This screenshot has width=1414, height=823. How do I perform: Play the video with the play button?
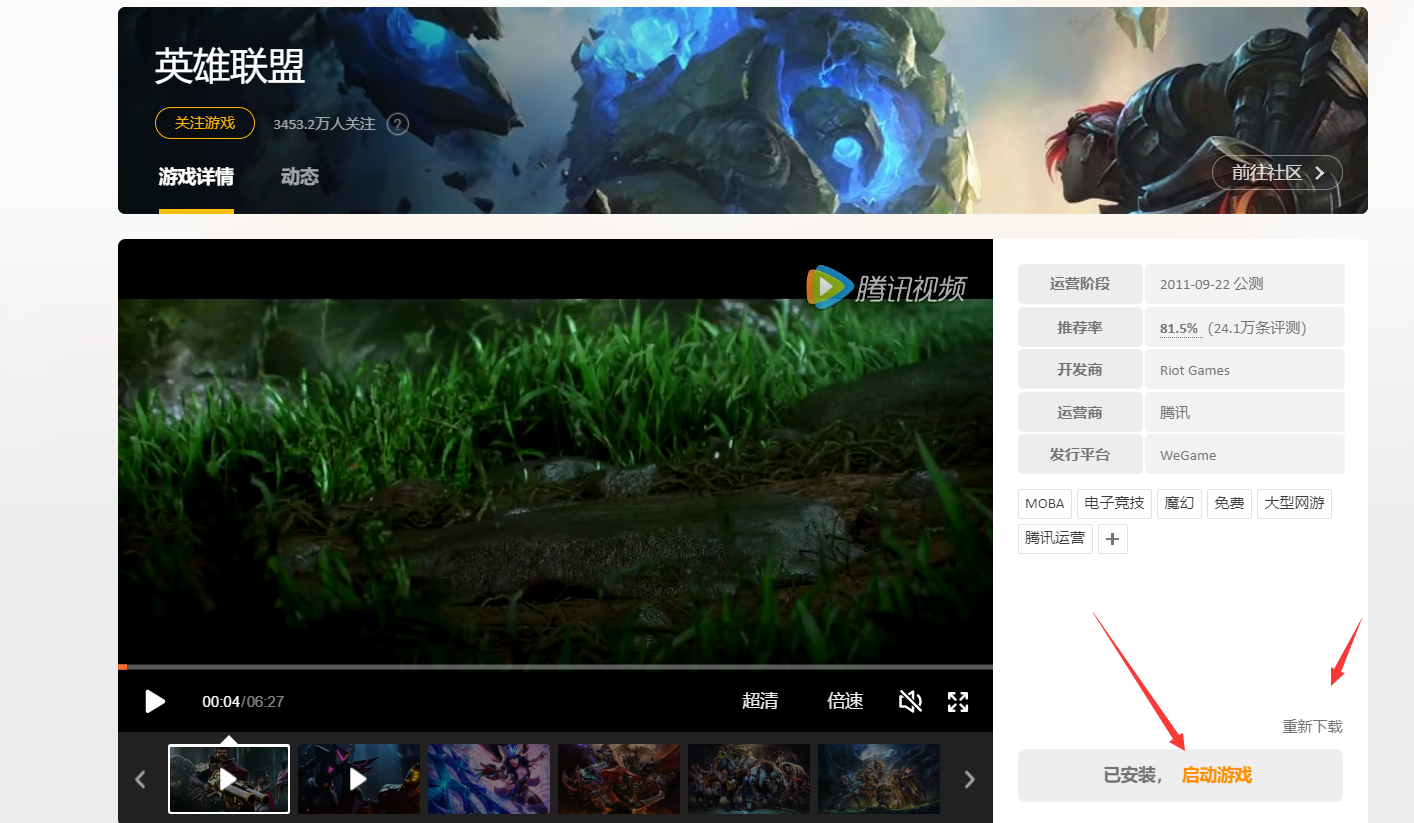click(155, 701)
